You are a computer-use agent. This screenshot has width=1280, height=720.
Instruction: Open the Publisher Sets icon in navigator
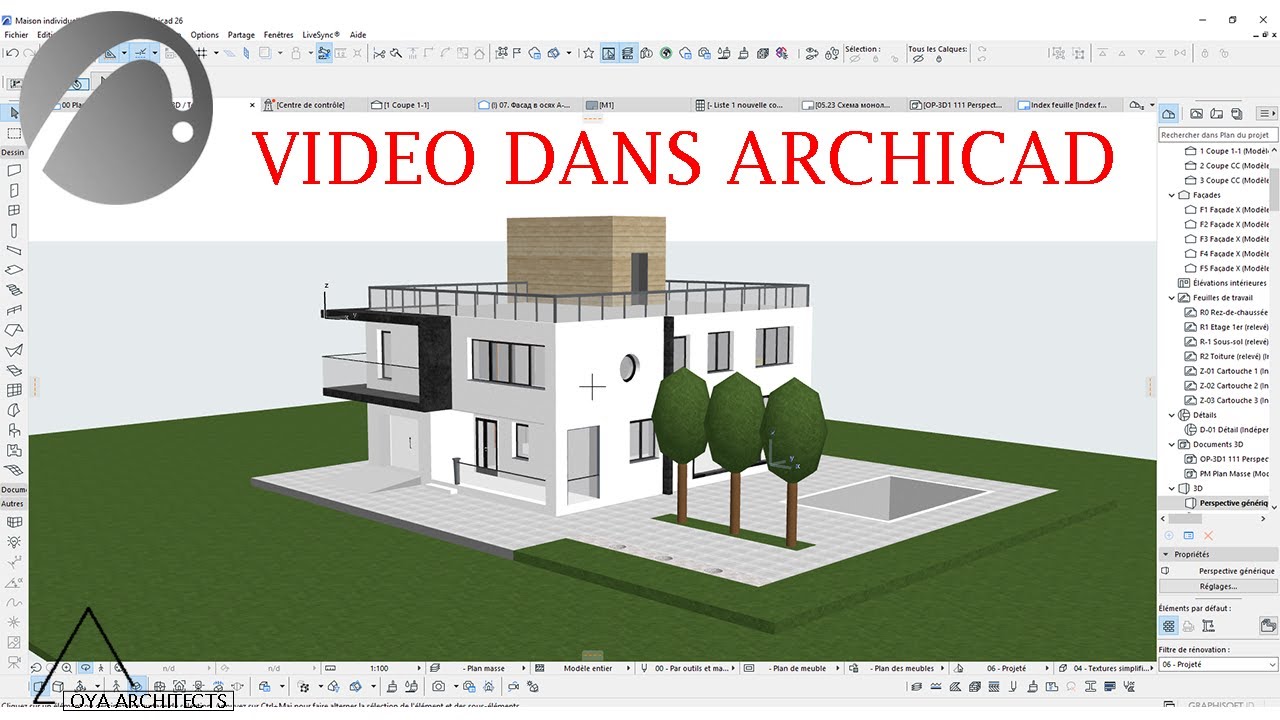(1238, 114)
